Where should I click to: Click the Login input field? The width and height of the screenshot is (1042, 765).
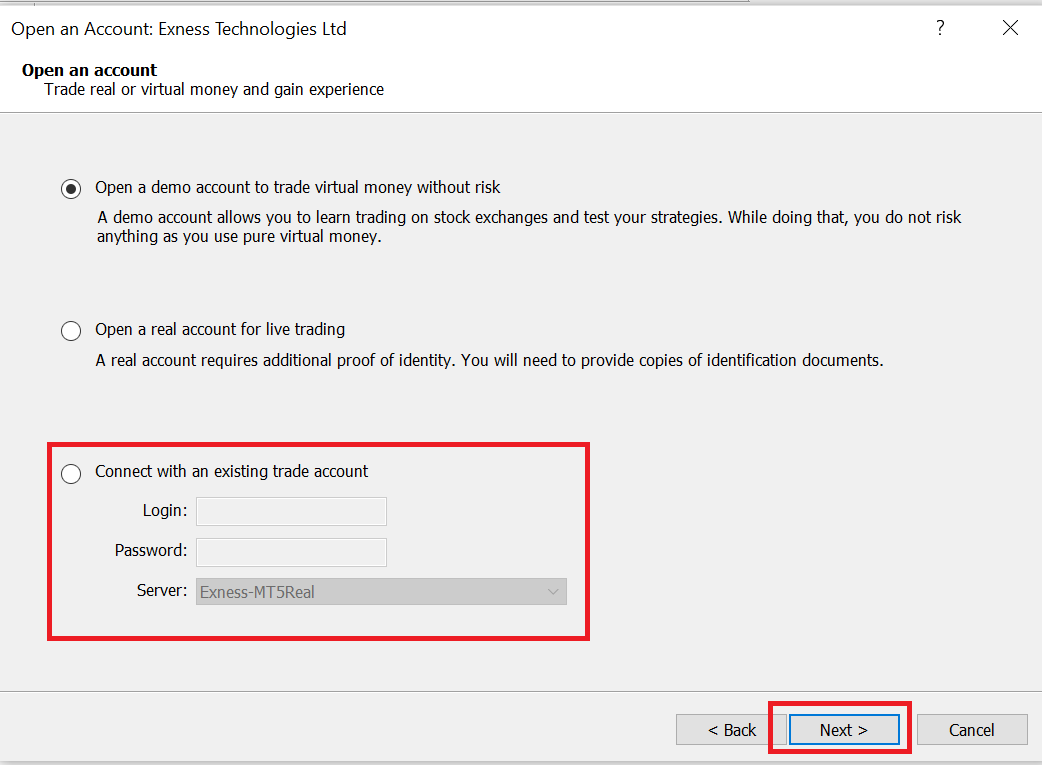(291, 511)
